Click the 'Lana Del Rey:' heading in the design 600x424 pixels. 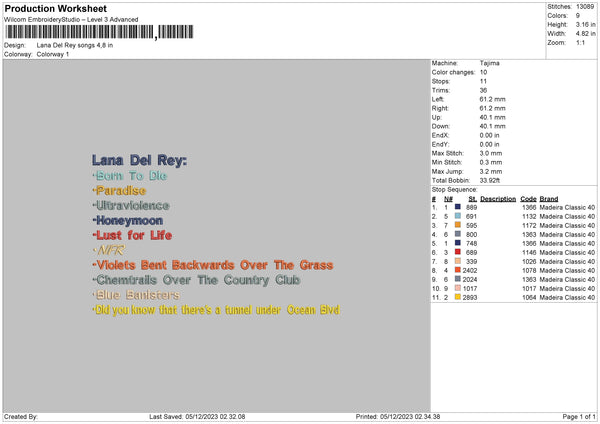(x=139, y=160)
